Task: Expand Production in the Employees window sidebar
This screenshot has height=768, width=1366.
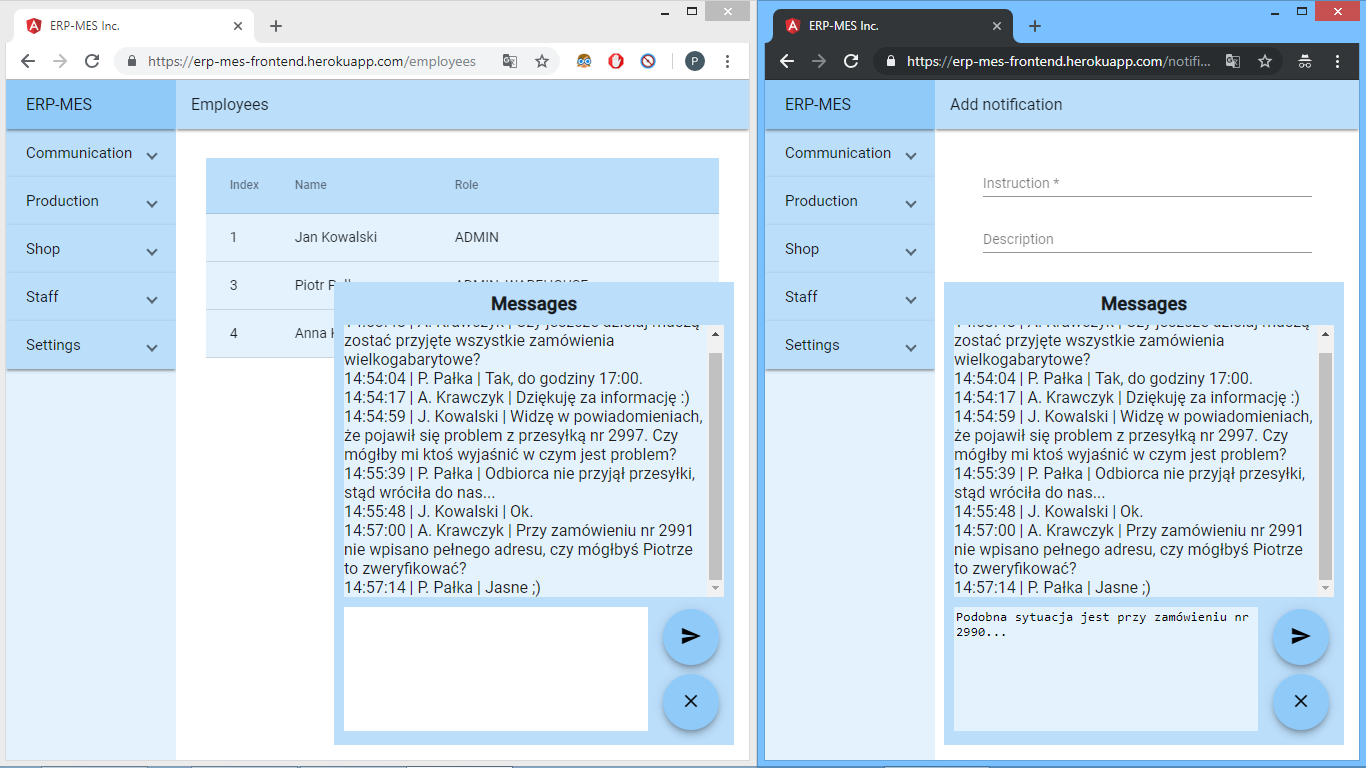Action: 91,201
